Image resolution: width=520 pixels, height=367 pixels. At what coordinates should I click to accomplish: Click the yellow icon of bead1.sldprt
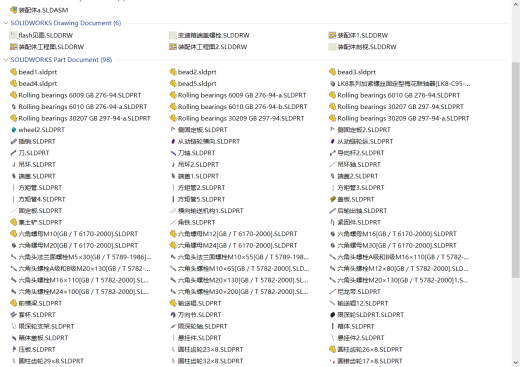click(x=13, y=72)
